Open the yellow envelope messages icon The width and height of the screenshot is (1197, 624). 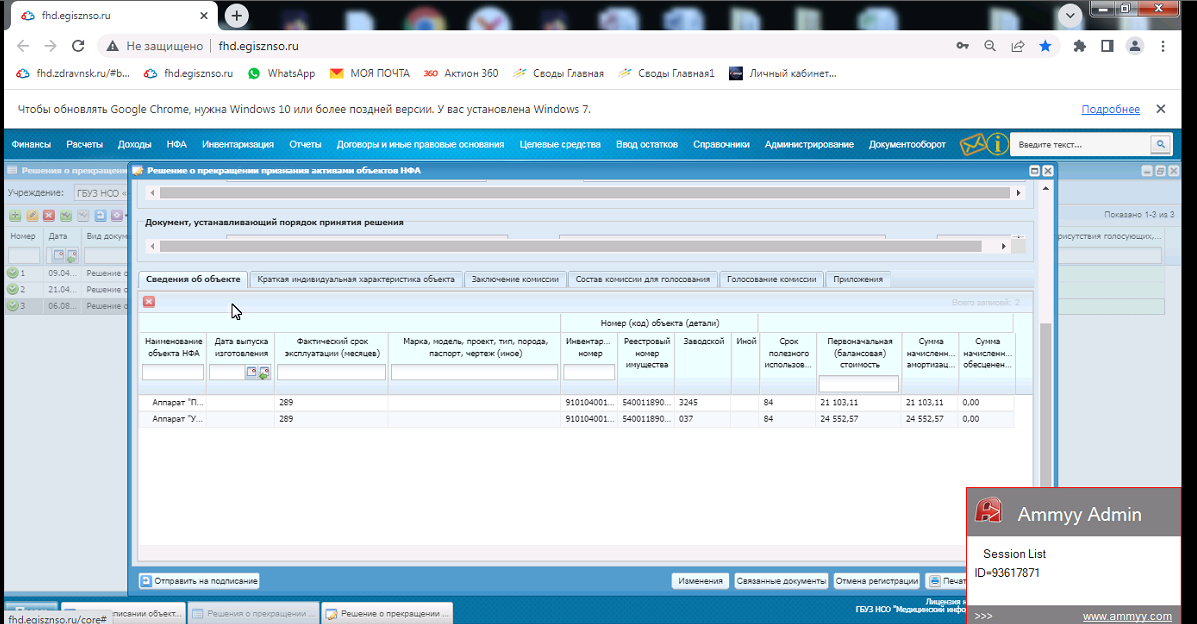point(973,144)
